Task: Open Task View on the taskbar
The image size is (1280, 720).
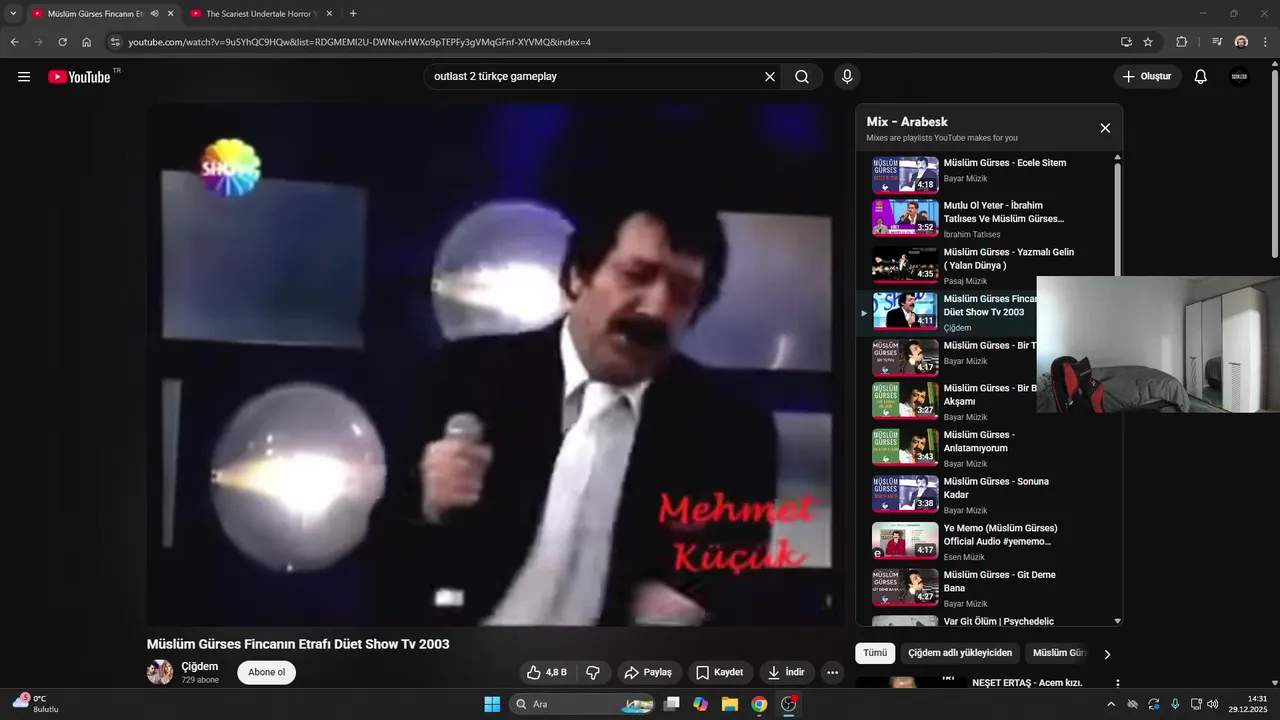Action: click(x=672, y=704)
